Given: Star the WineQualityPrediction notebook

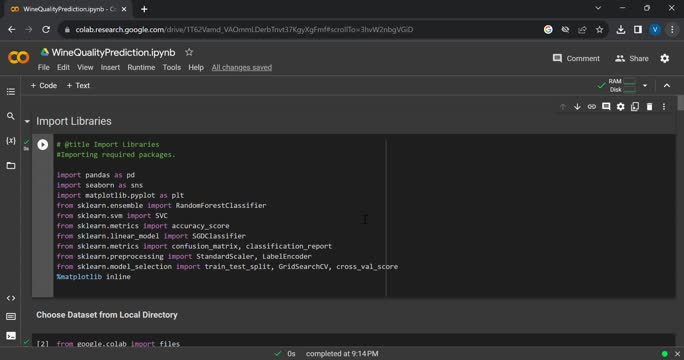Looking at the screenshot, I should [189, 52].
